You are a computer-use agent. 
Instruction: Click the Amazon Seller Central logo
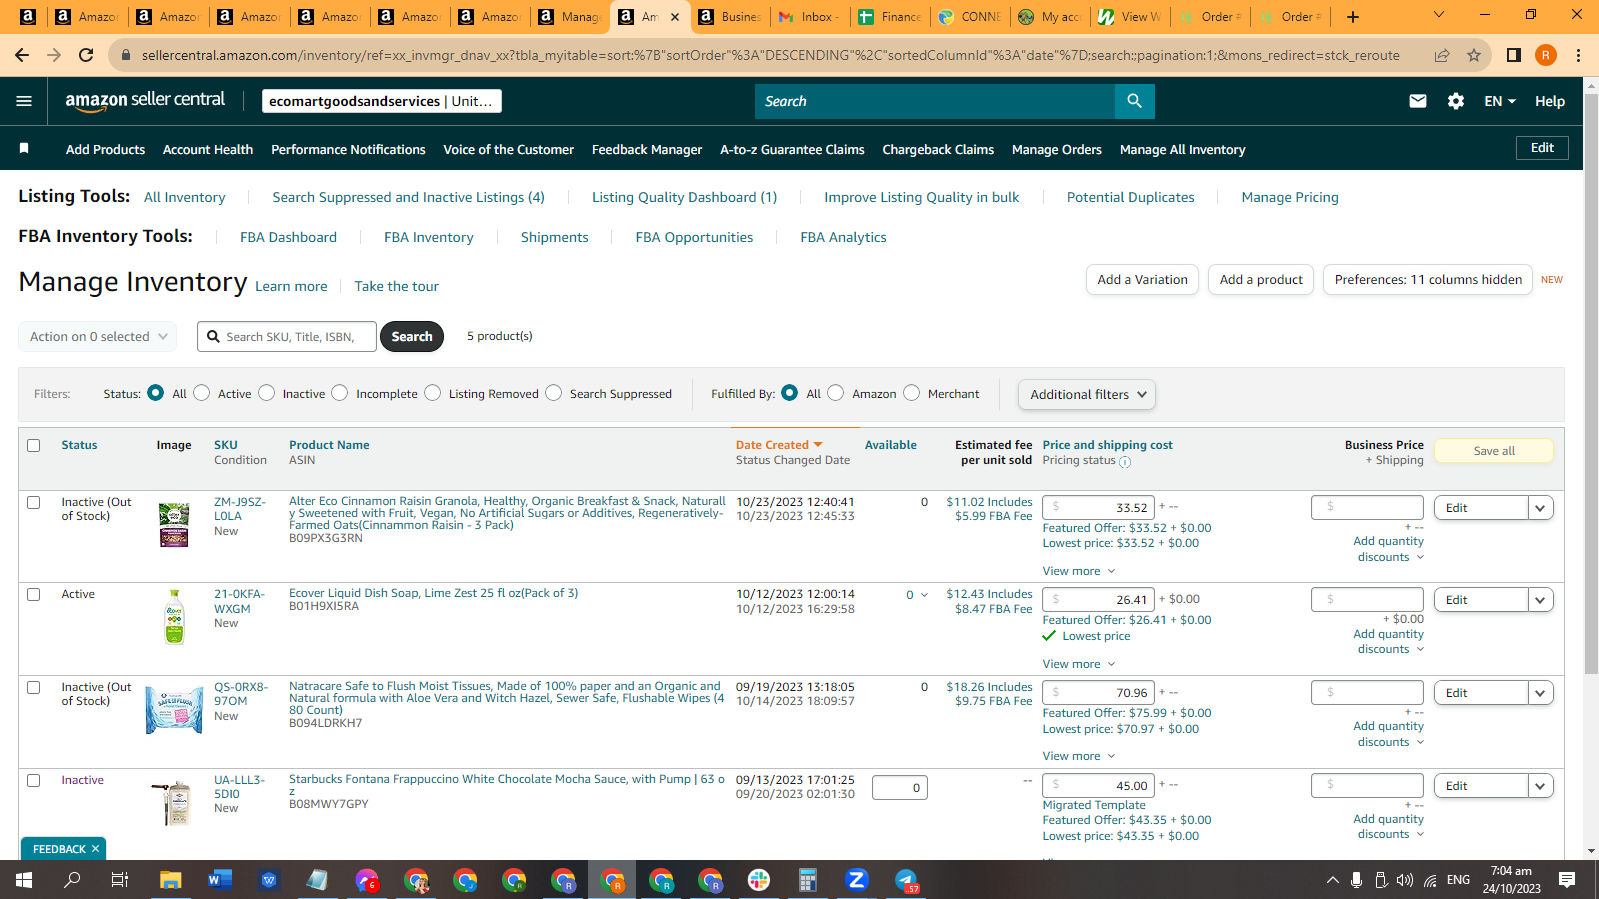click(x=145, y=100)
